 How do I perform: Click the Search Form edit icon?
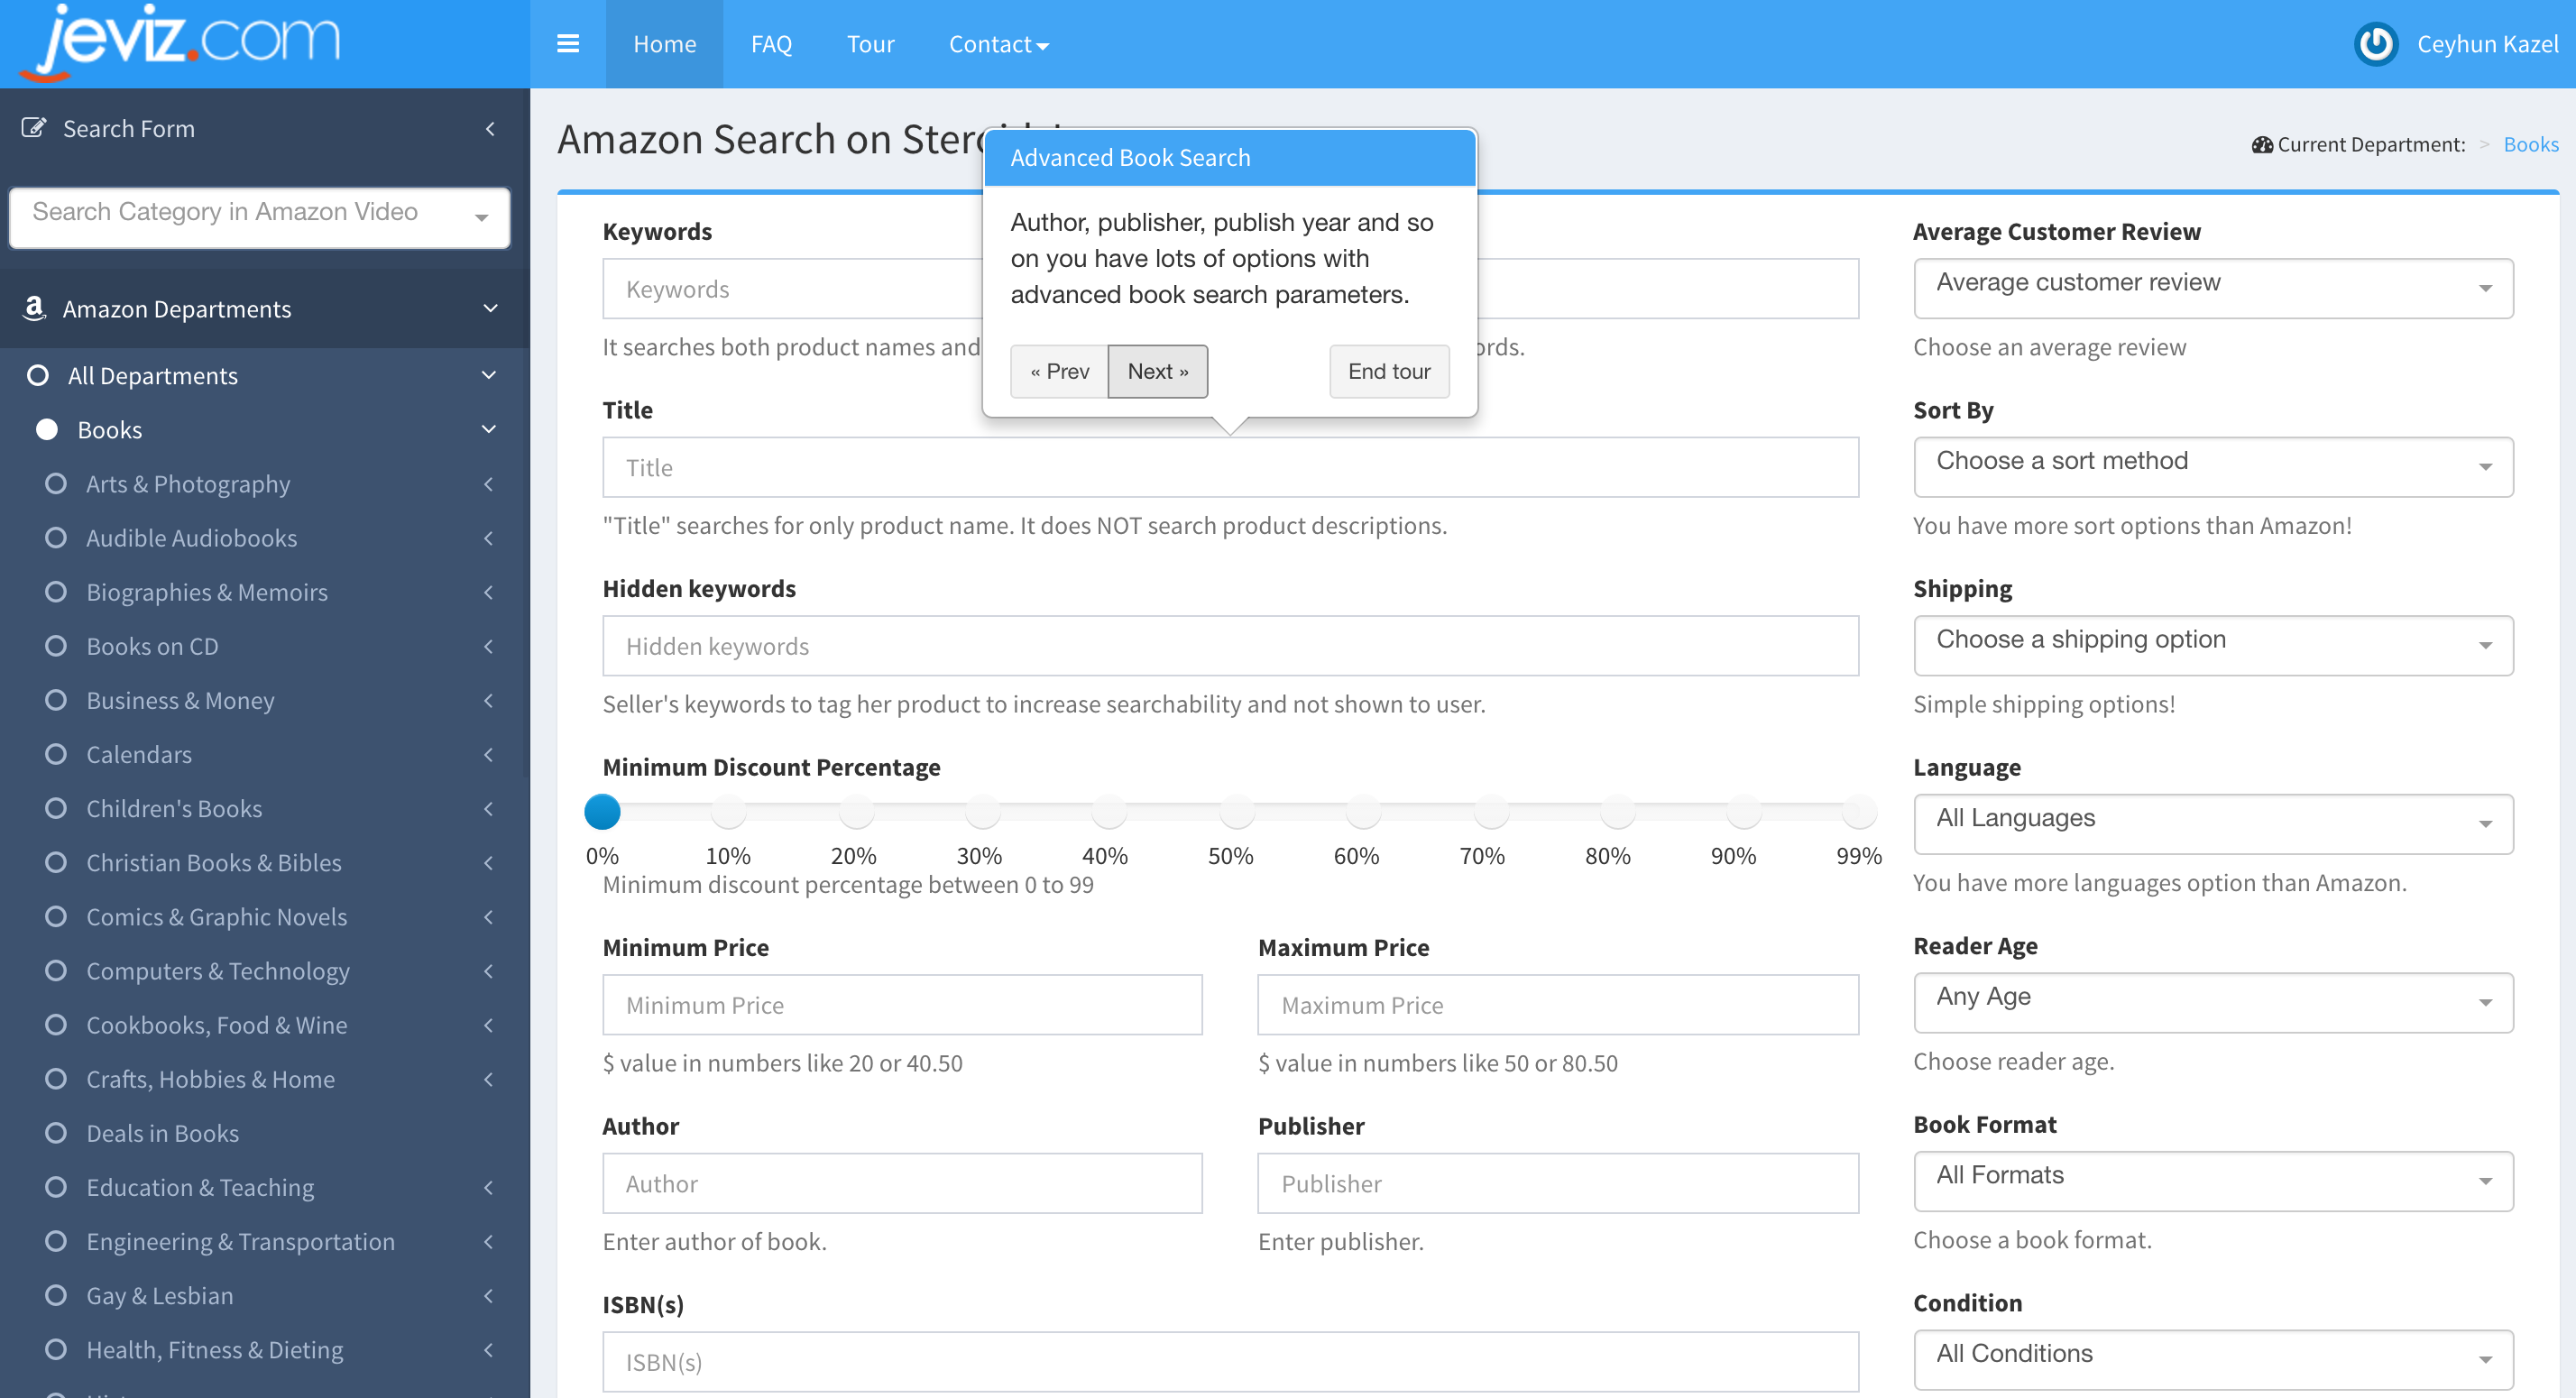coord(34,128)
